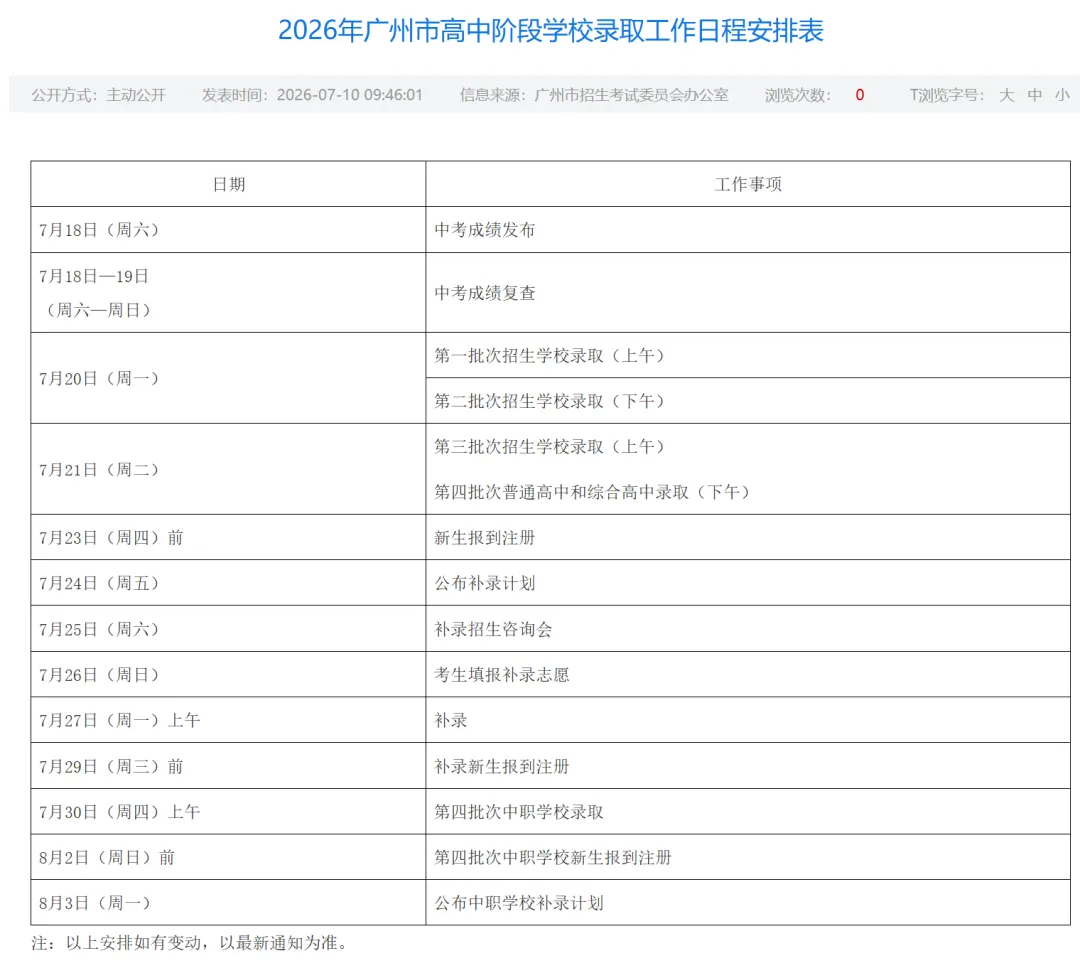Select 第四批次普通高中和综合高中录取（下午） text
The width and height of the screenshot is (1080, 978).
(592, 492)
